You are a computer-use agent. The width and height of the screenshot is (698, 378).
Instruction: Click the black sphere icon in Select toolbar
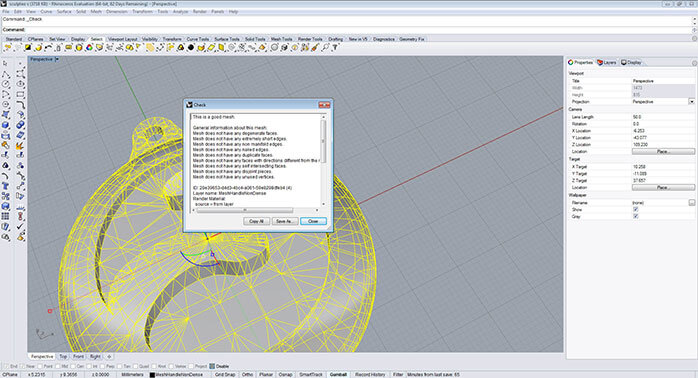click(x=191, y=47)
